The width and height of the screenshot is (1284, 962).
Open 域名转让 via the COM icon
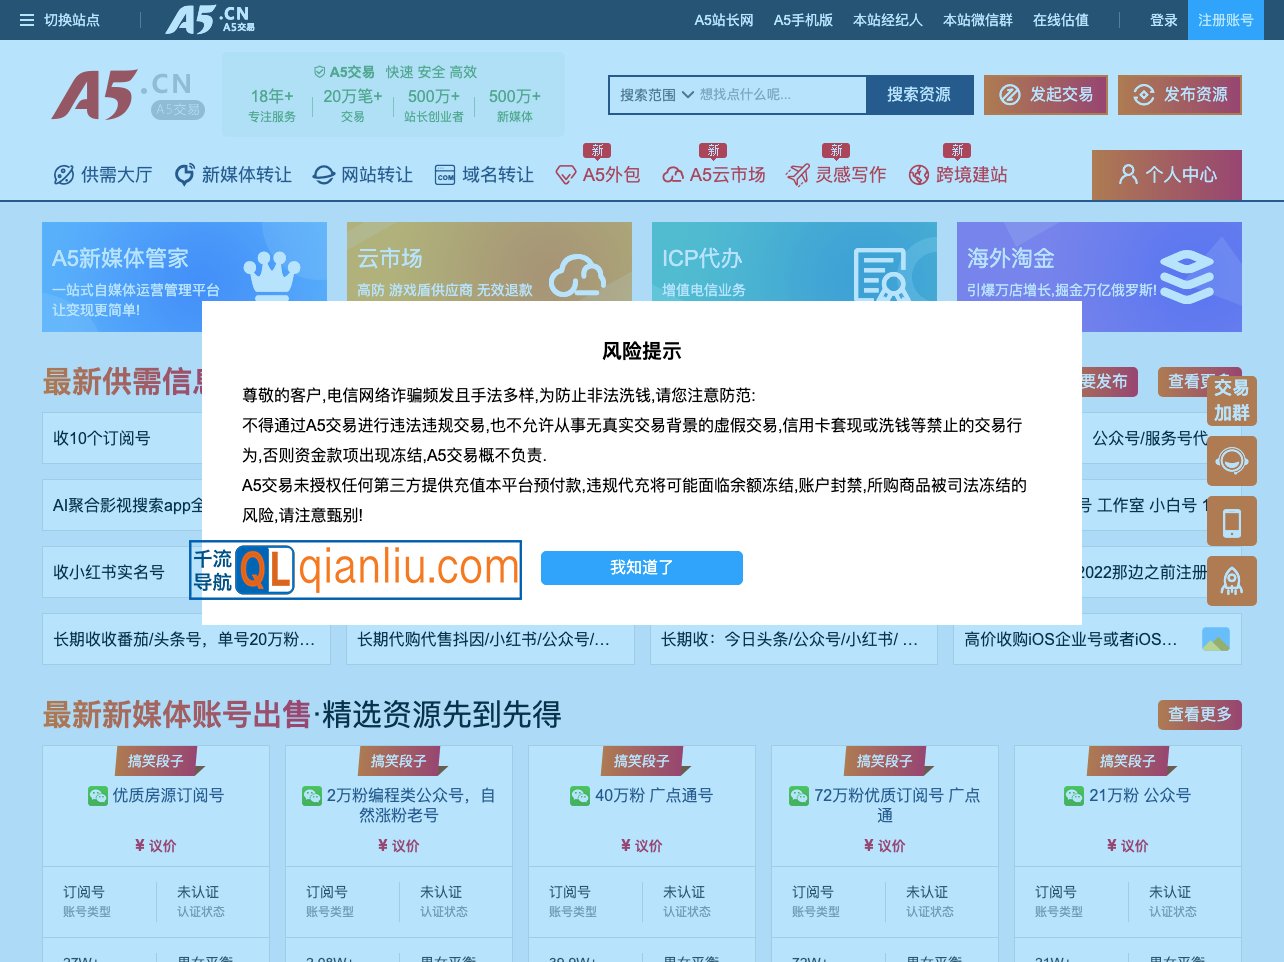coord(443,174)
